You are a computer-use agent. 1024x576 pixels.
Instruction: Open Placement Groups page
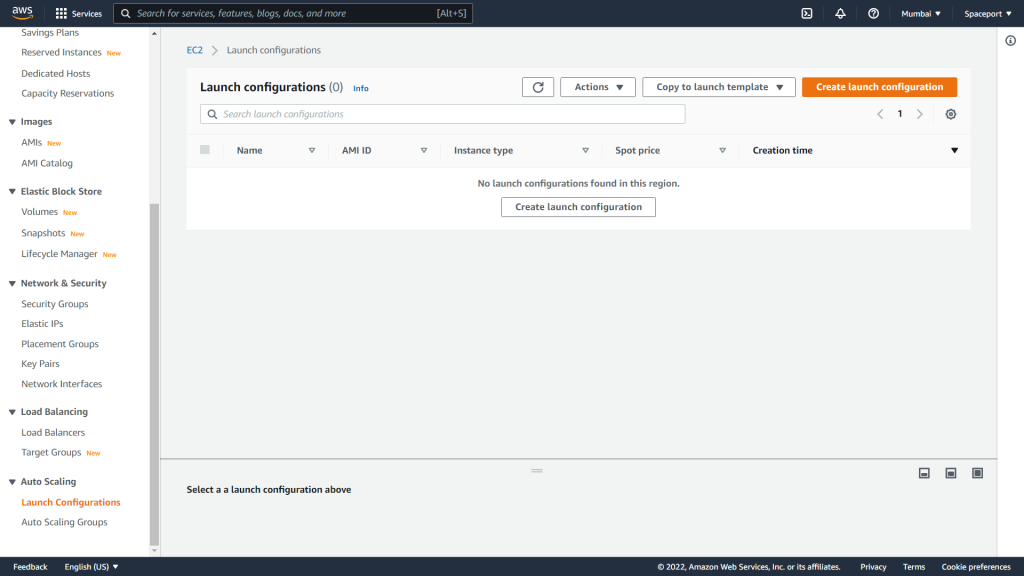60,344
